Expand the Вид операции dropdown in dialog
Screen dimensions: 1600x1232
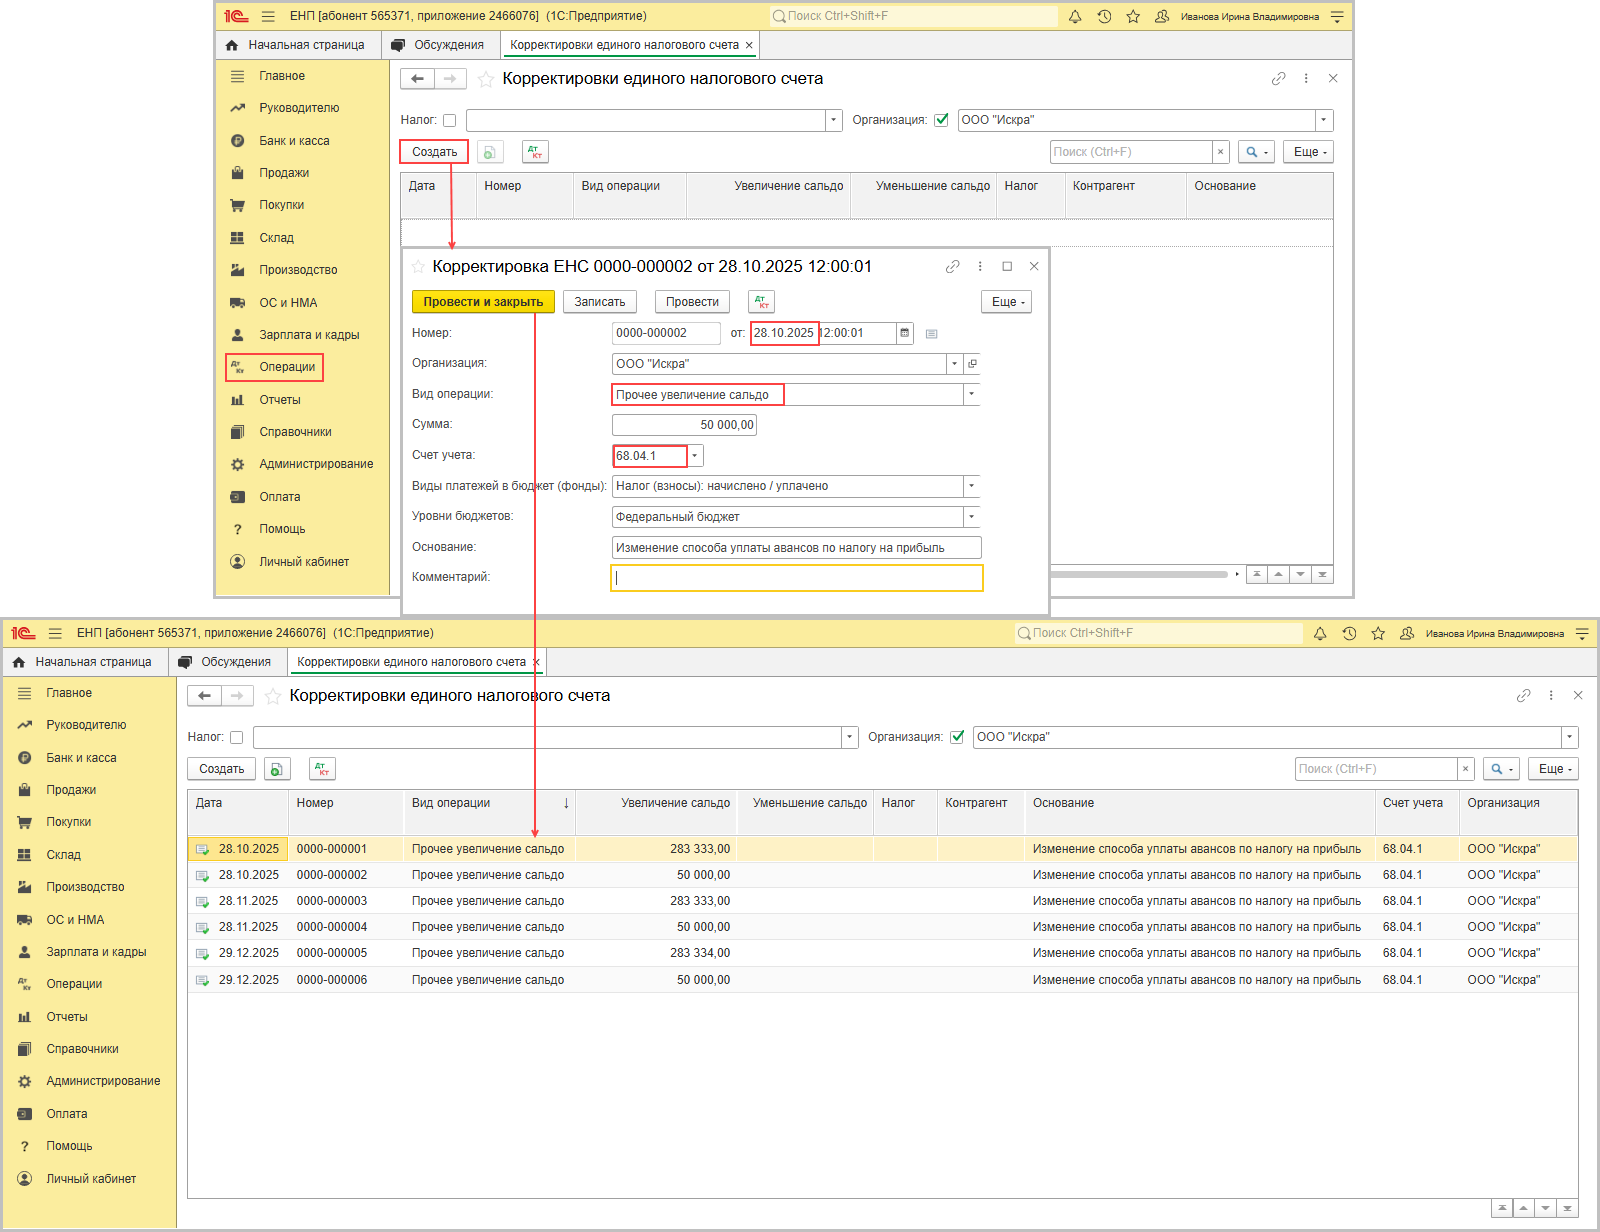coord(970,395)
